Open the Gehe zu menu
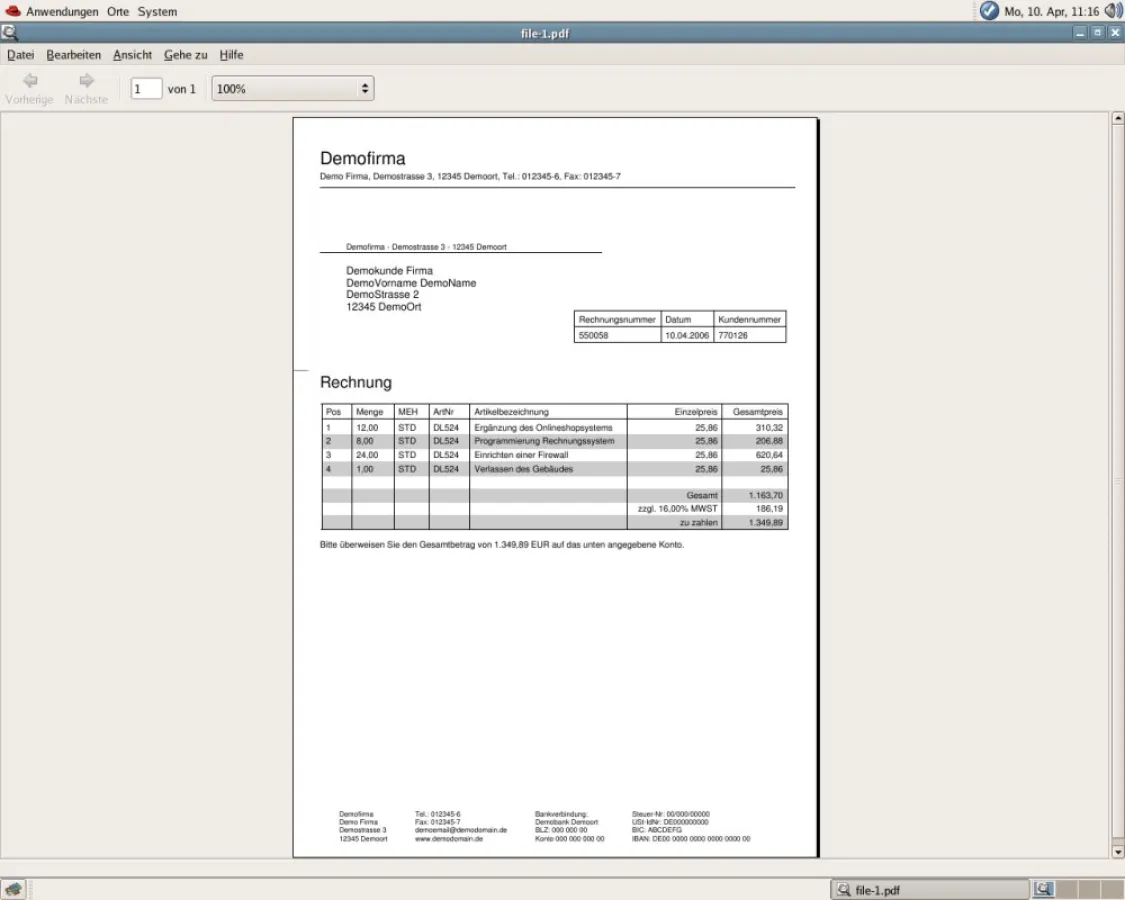The width and height of the screenshot is (1125, 900). (x=185, y=55)
